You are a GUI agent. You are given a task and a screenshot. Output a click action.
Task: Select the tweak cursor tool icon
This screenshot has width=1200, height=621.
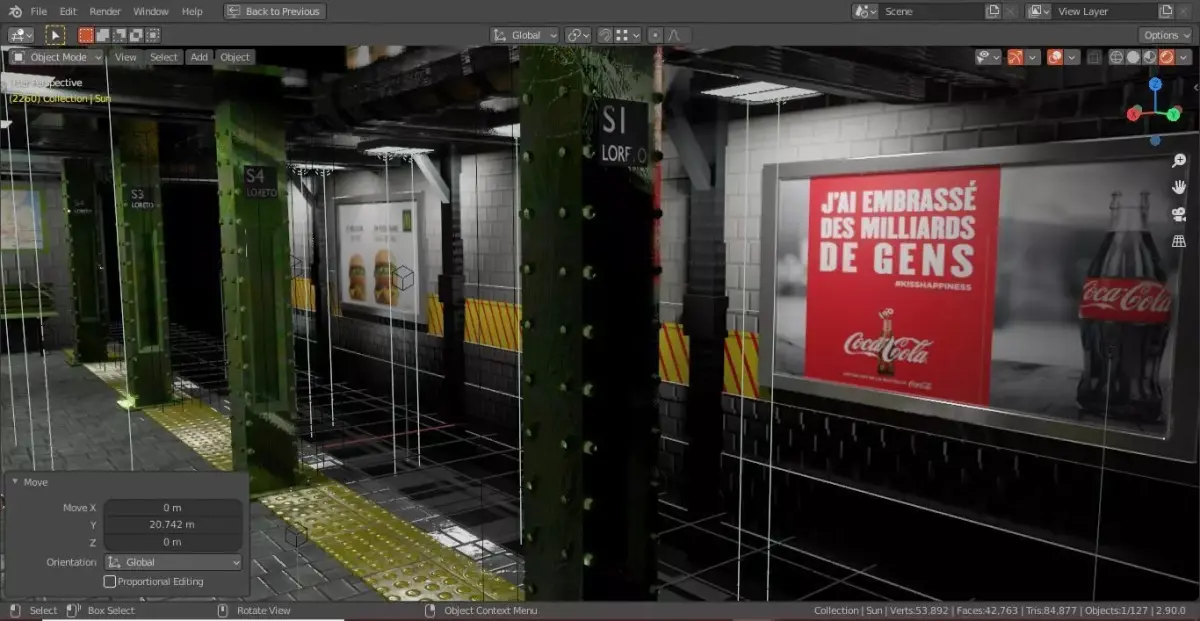pos(54,35)
